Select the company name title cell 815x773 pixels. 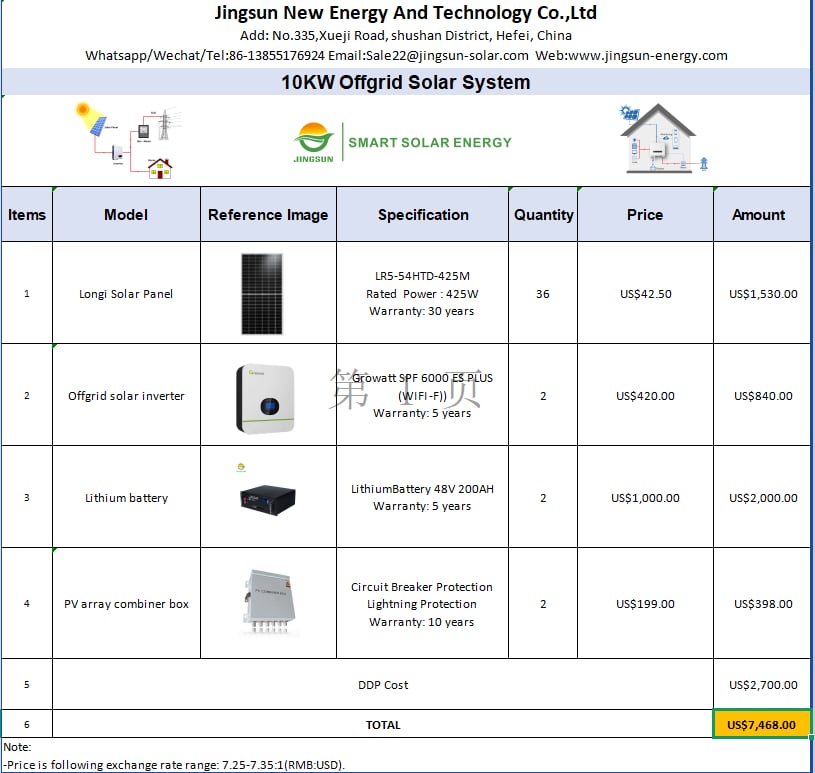(405, 13)
